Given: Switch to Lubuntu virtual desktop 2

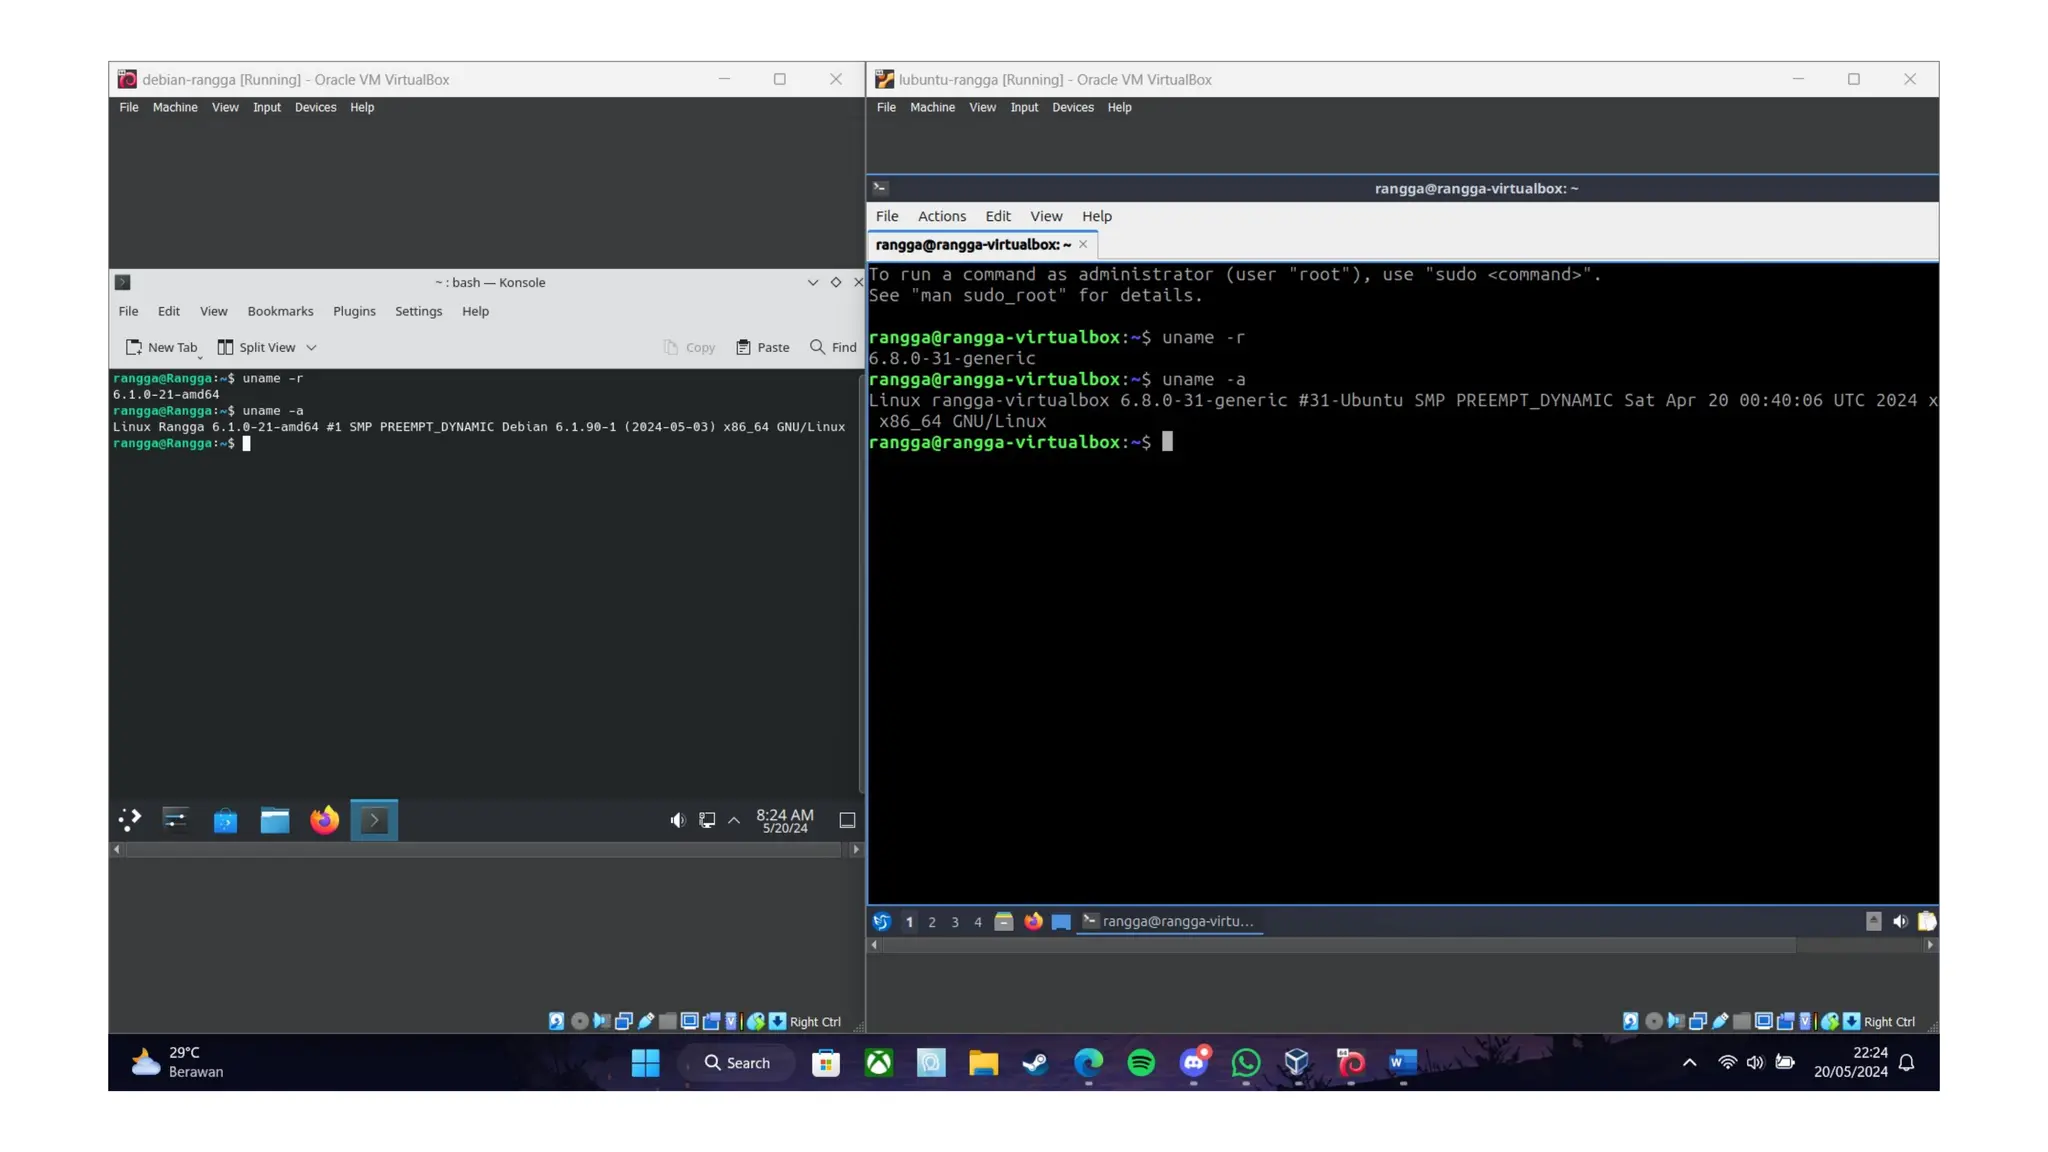Looking at the screenshot, I should (932, 922).
